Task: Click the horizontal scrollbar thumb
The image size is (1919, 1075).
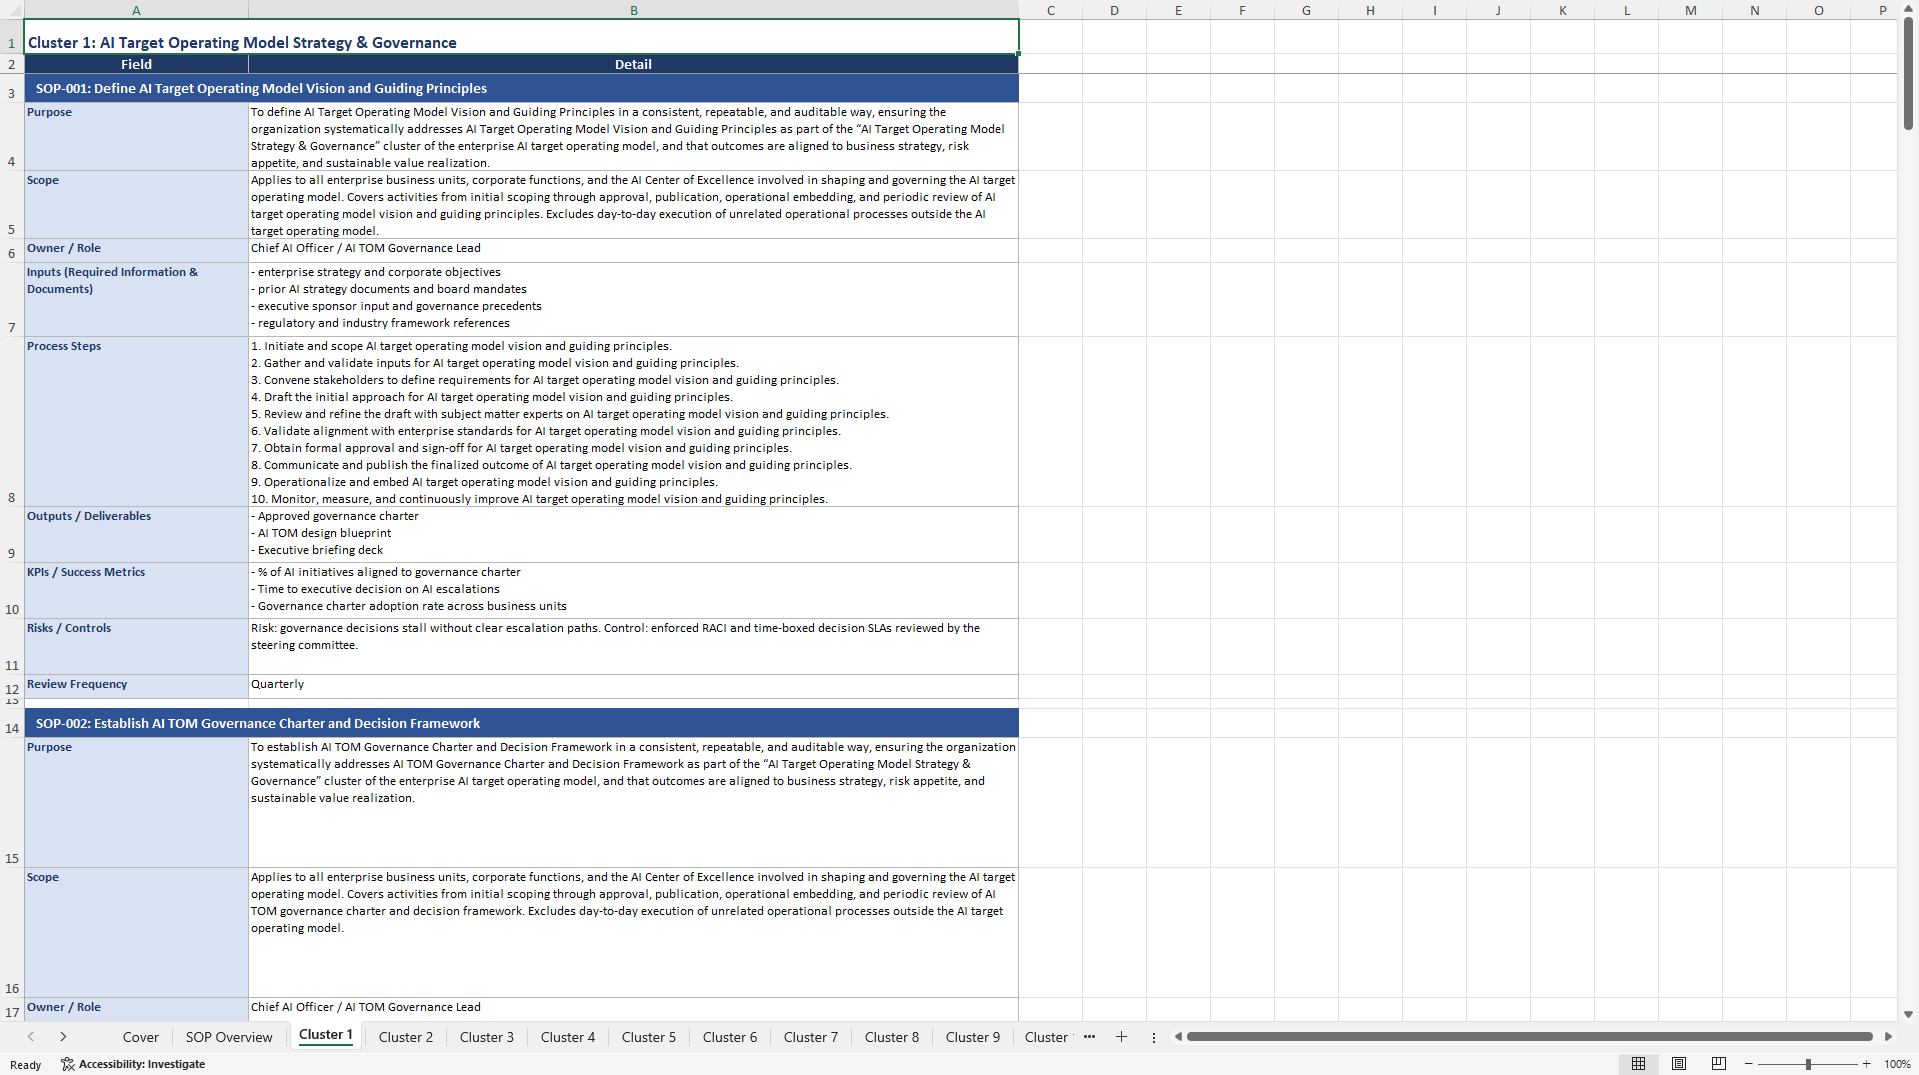Action: (x=1529, y=1037)
